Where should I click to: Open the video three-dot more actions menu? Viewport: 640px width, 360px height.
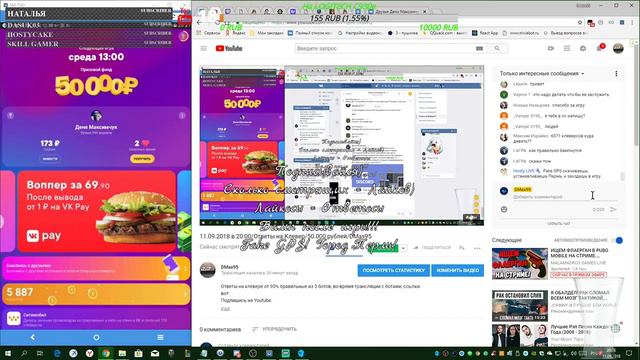pos(477,248)
